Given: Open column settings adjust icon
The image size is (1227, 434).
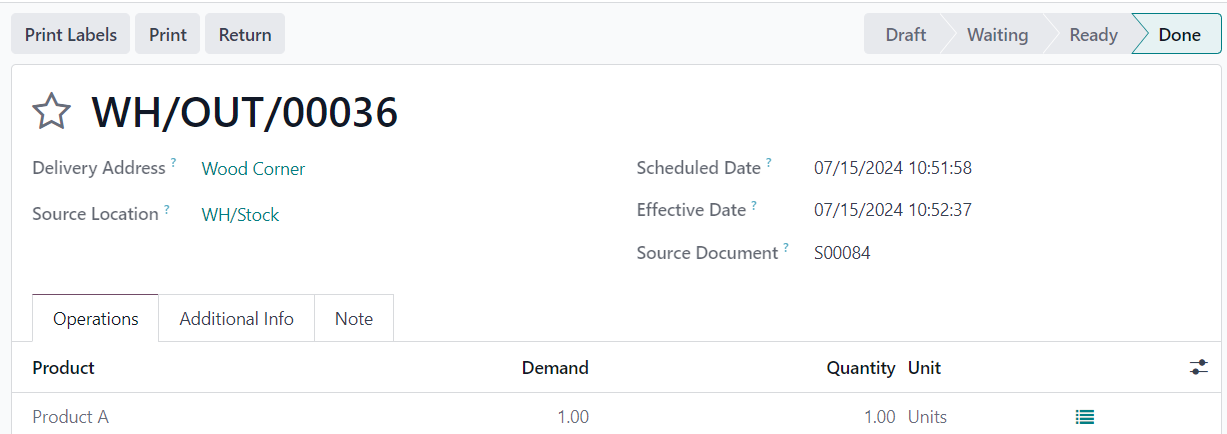Looking at the screenshot, I should pos(1199,368).
